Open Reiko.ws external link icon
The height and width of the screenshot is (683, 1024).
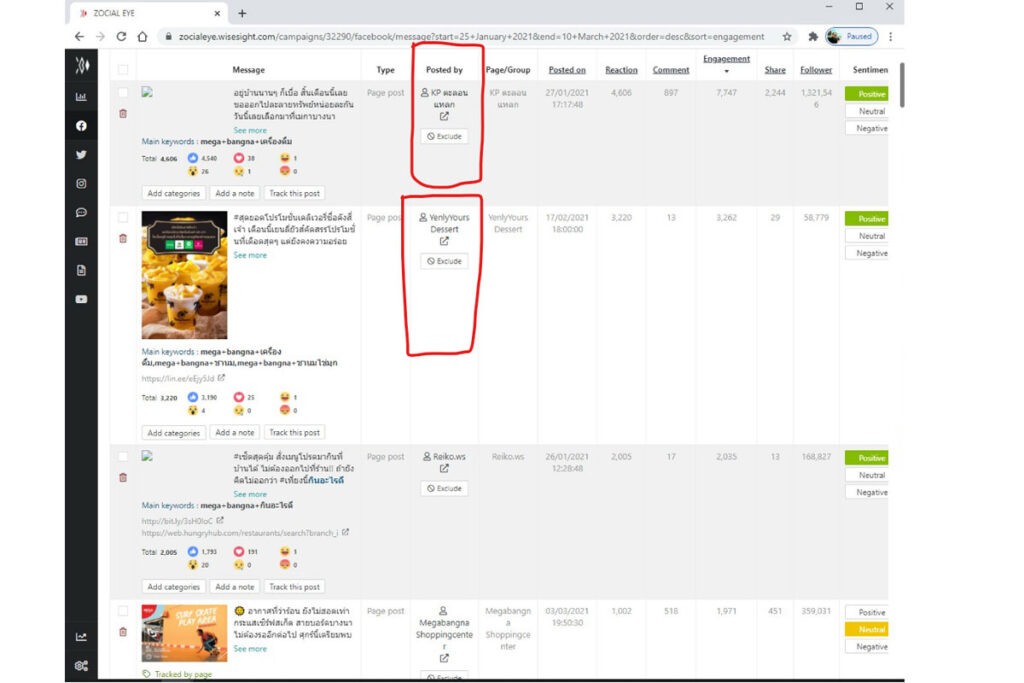[x=444, y=468]
